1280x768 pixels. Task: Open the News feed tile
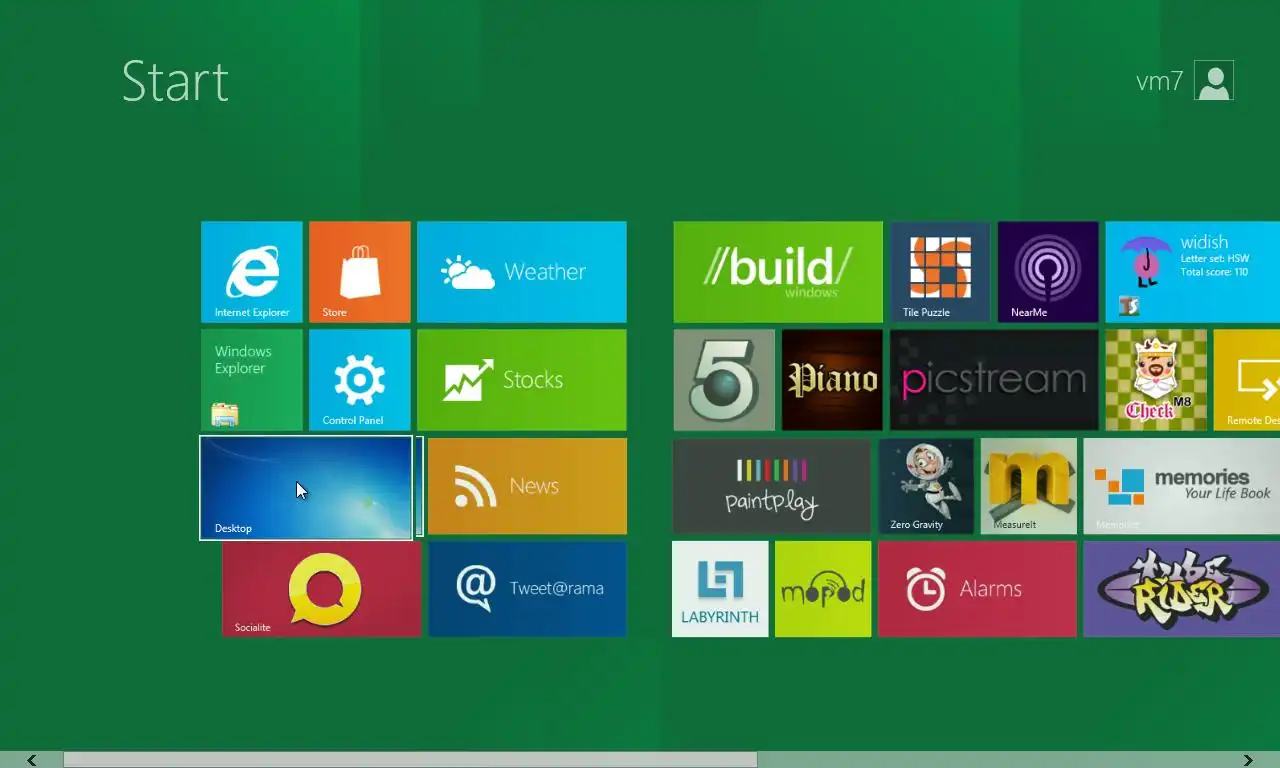(x=528, y=486)
